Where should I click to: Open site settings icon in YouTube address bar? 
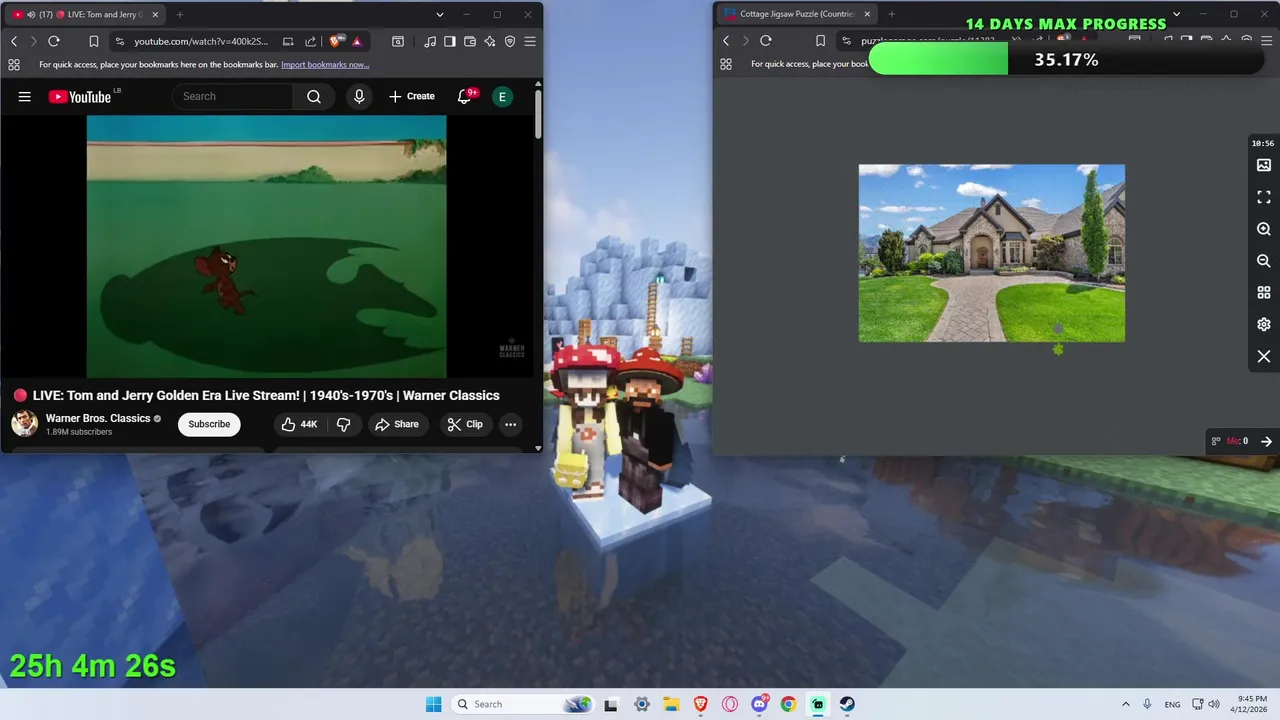[x=120, y=41]
